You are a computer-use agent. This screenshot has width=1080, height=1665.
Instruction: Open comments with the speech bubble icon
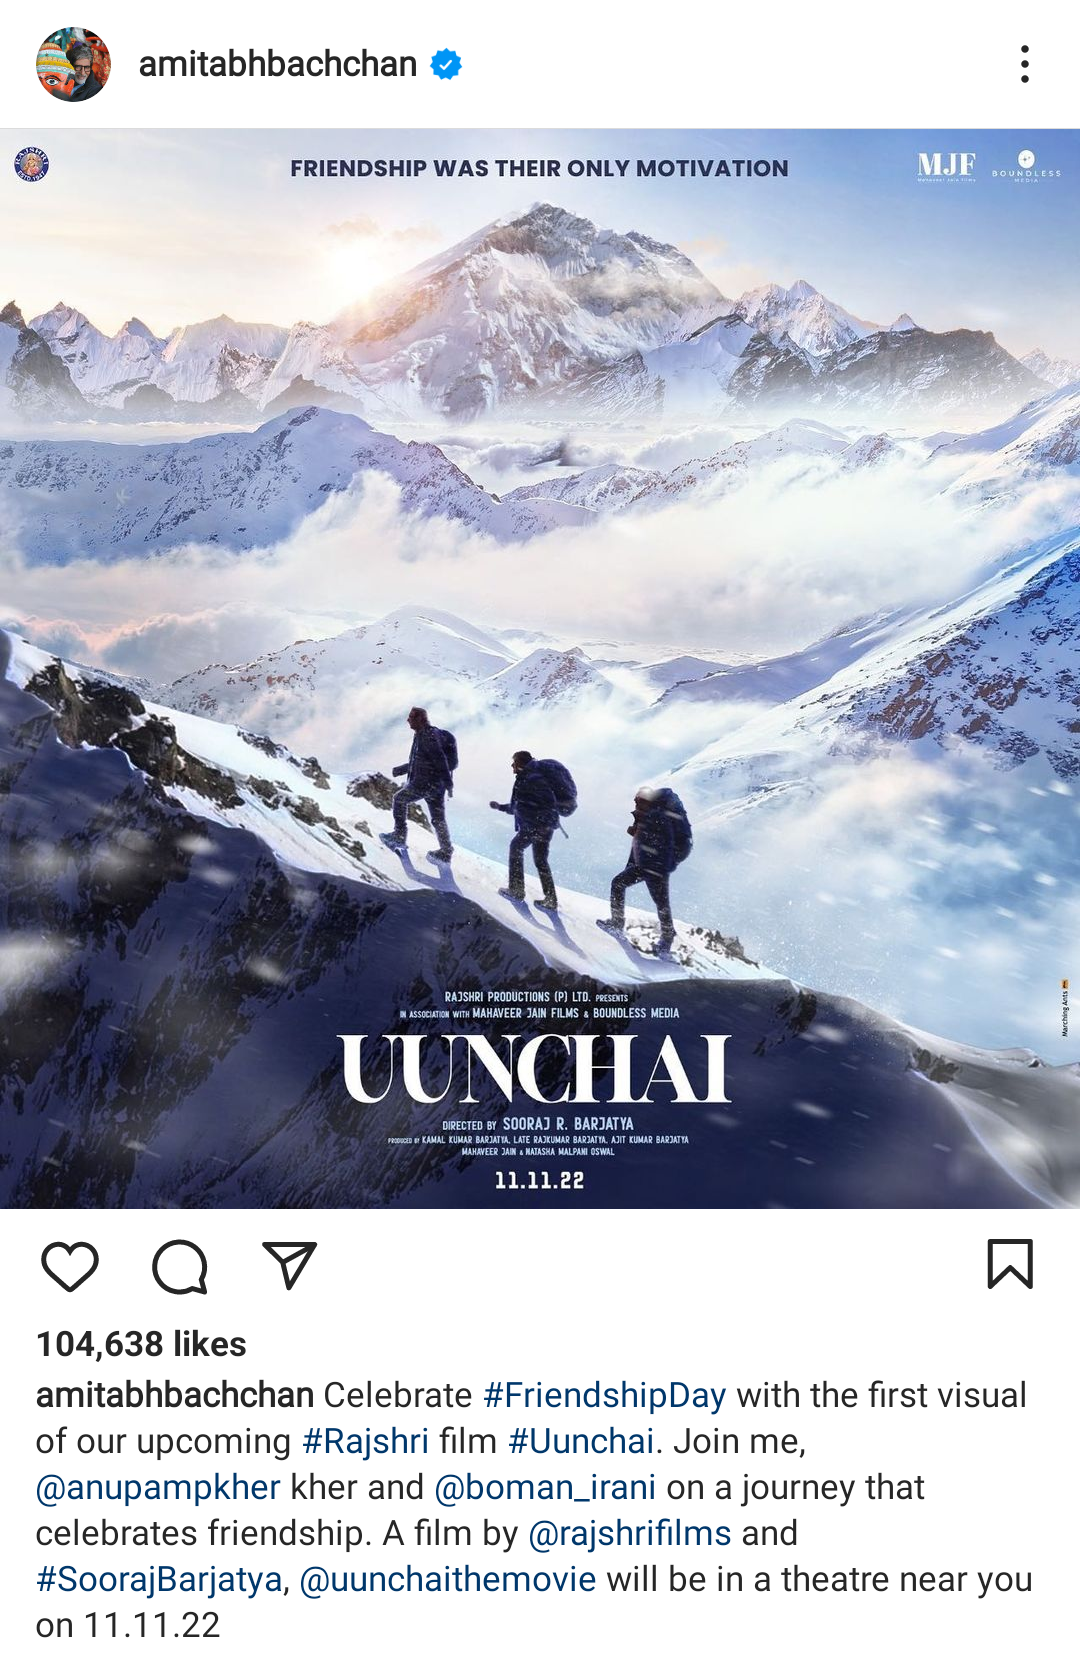pyautogui.click(x=180, y=1266)
